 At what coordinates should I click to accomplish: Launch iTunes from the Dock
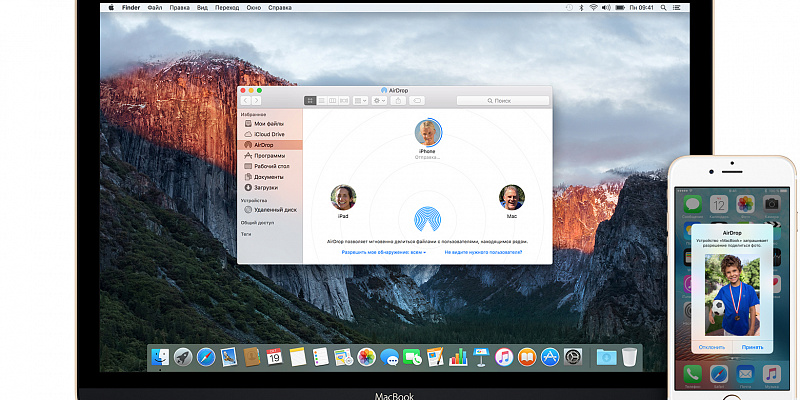click(503, 357)
